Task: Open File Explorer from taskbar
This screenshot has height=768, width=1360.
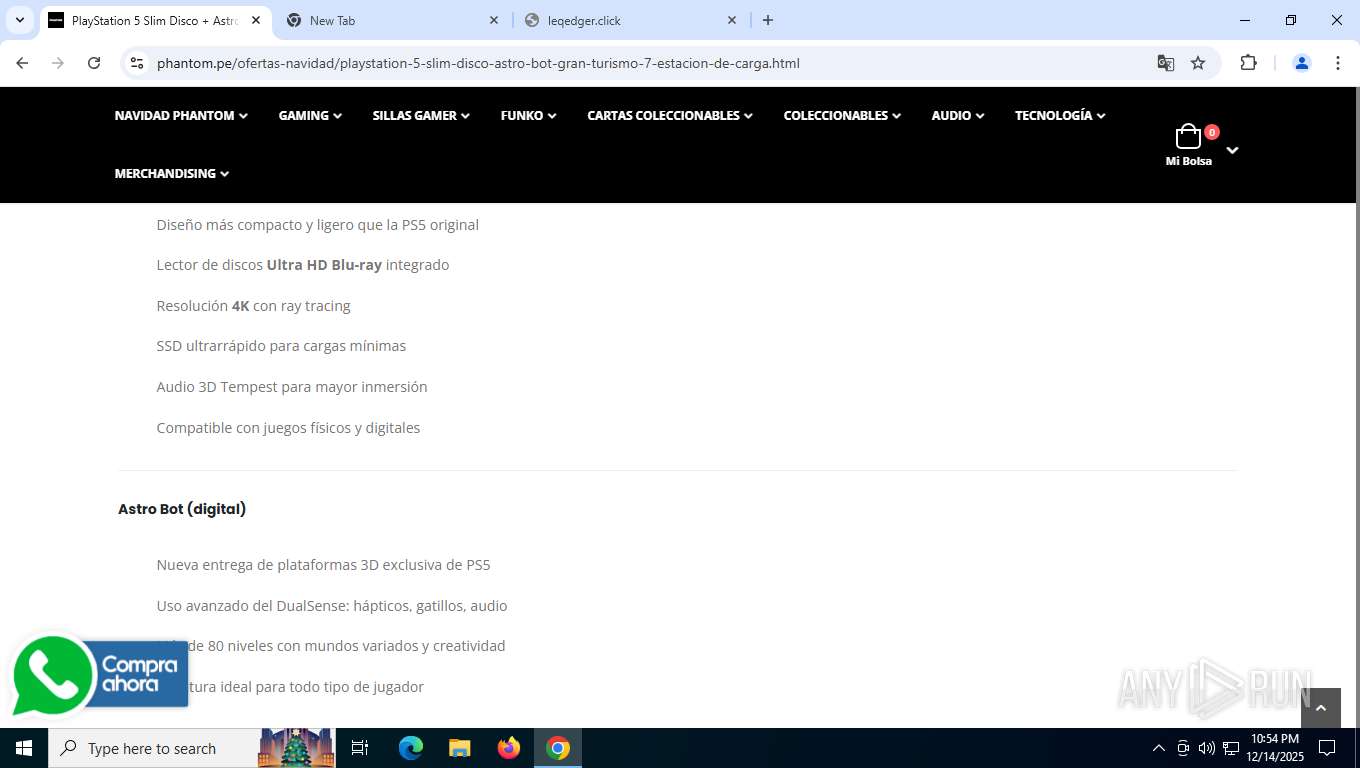Action: pos(460,748)
